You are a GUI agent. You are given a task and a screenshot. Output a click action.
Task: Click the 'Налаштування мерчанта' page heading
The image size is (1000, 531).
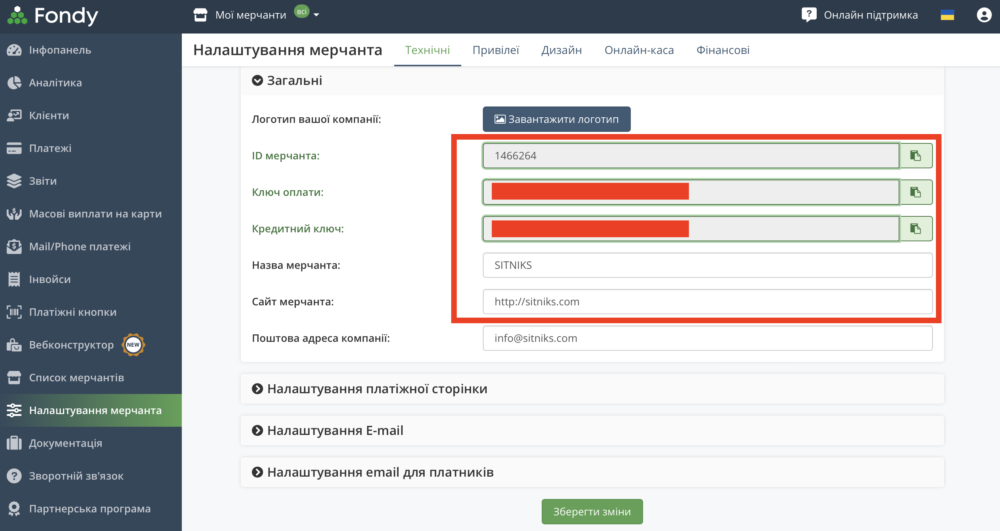(x=288, y=50)
